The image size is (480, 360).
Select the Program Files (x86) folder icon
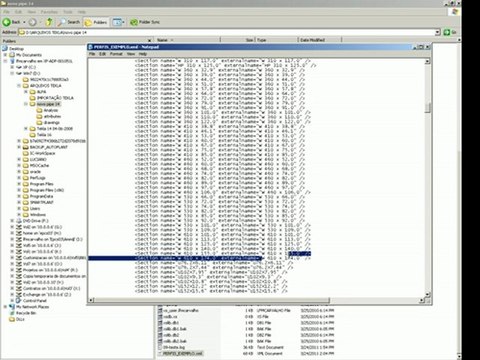[x=26, y=190]
